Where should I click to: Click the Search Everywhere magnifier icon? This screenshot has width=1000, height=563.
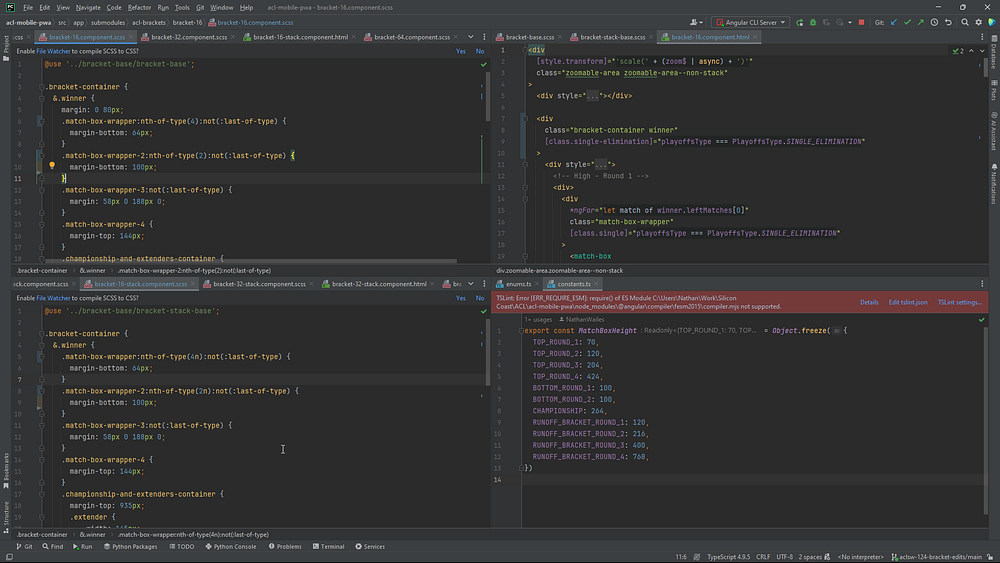tap(966, 21)
